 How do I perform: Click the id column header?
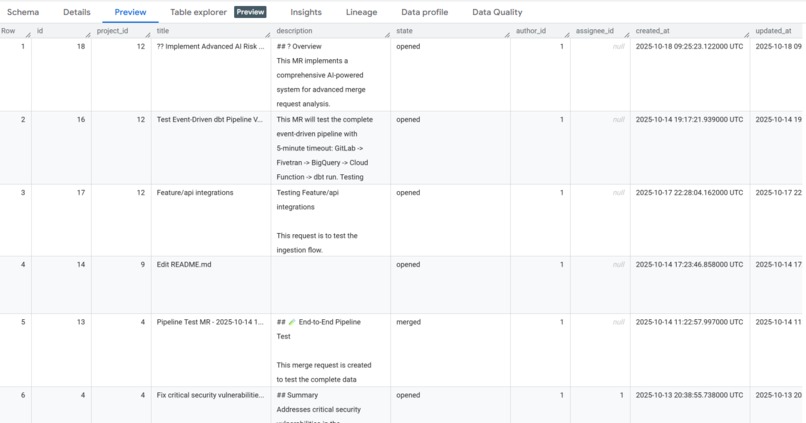click(x=40, y=31)
